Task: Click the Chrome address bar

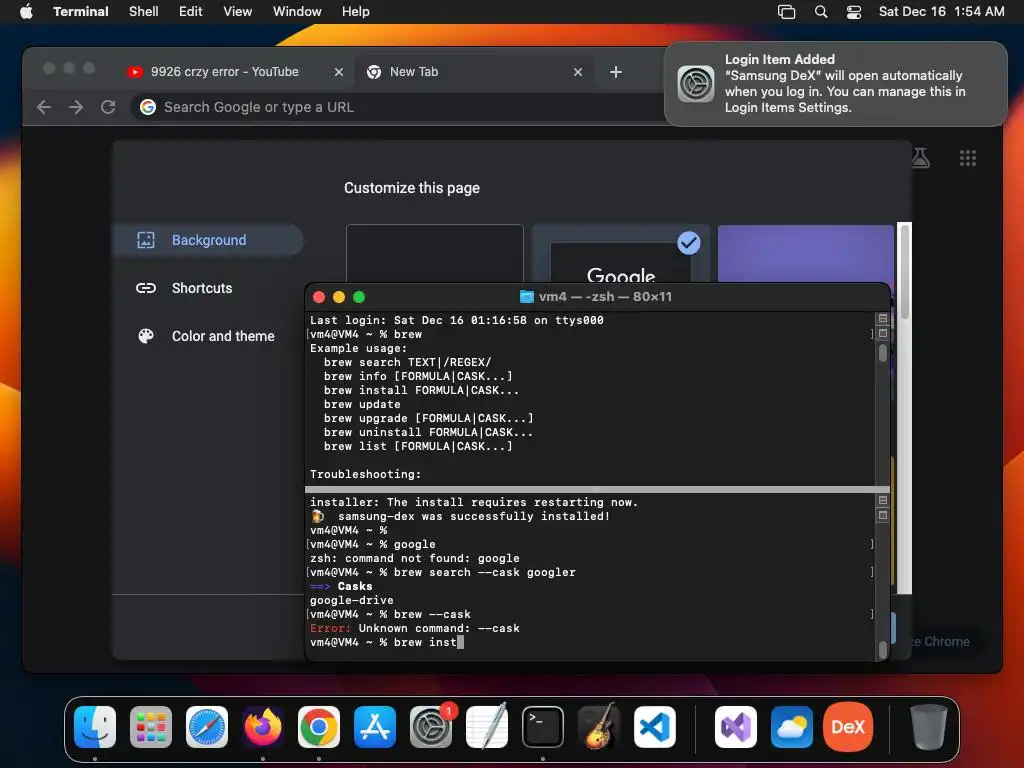Action: click(x=398, y=107)
